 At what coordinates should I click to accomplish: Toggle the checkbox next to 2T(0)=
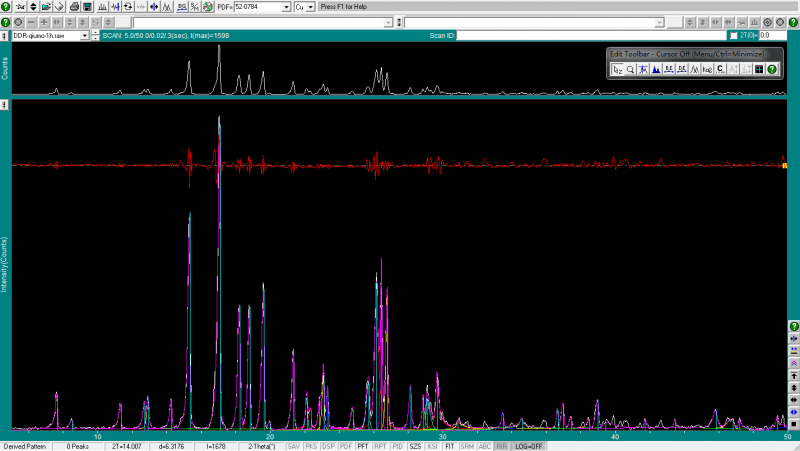pos(733,36)
